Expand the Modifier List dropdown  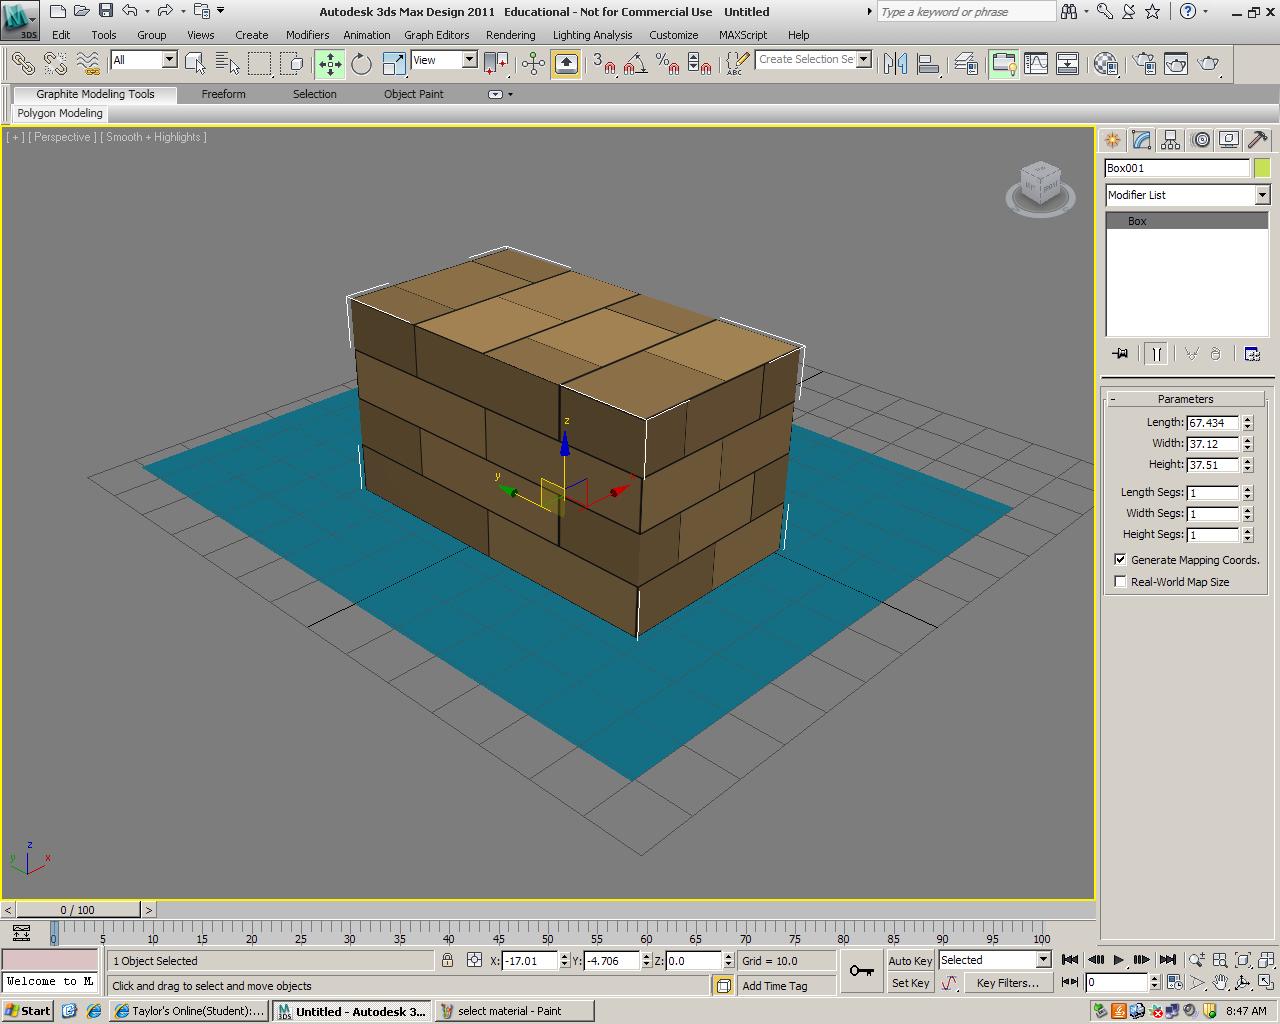click(x=1261, y=195)
